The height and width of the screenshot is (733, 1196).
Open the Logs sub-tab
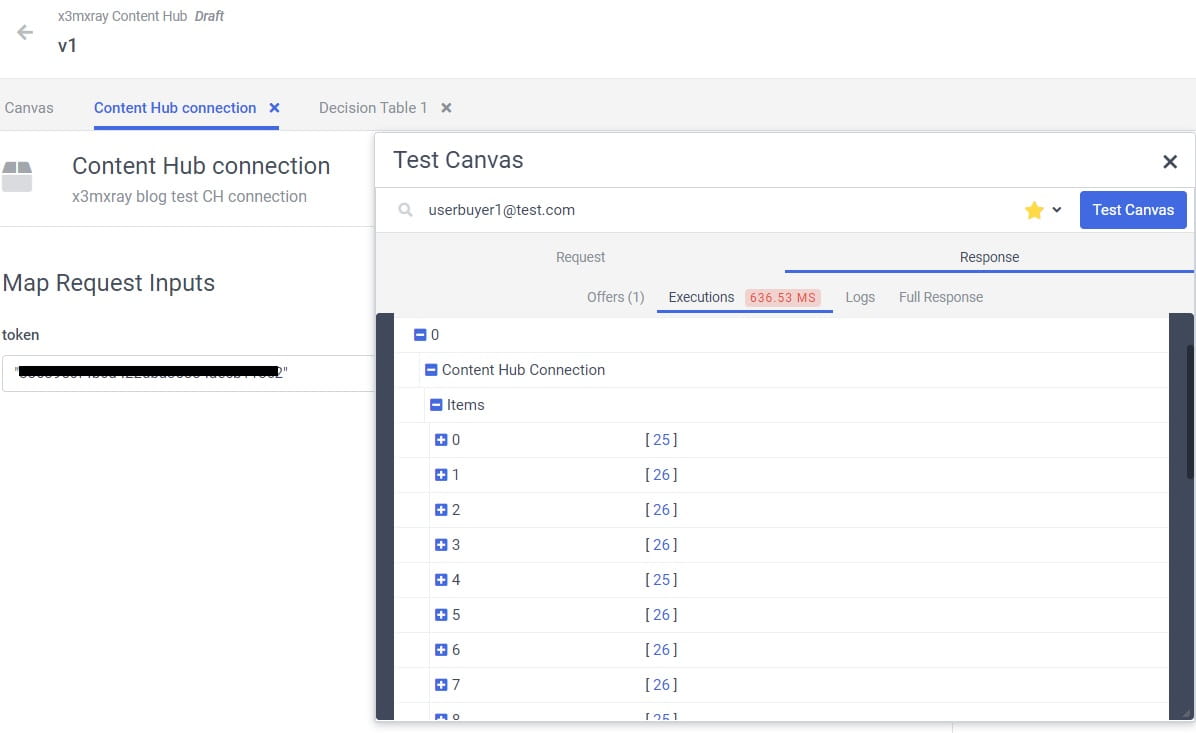[860, 297]
